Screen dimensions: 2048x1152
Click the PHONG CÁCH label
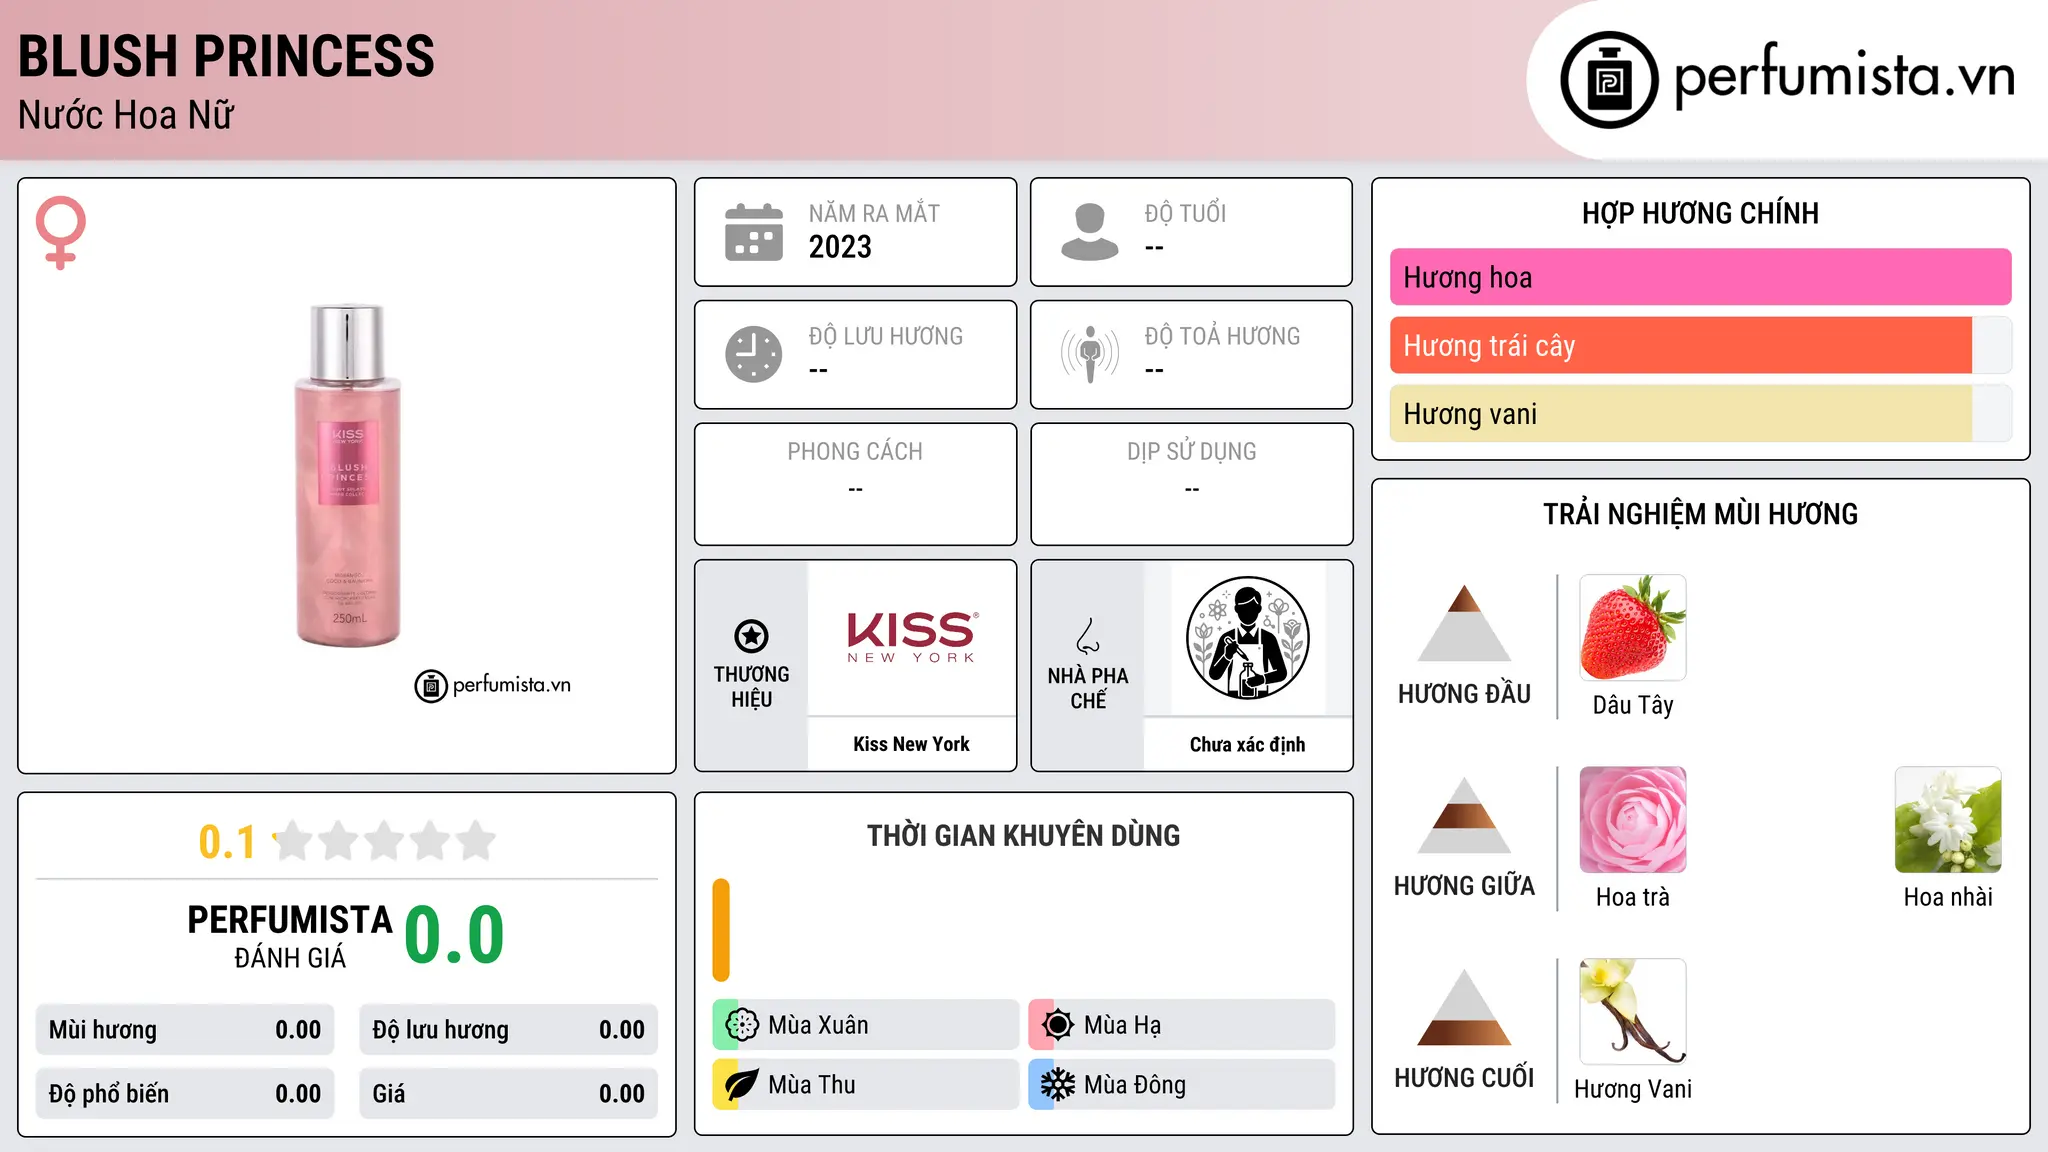(x=855, y=451)
